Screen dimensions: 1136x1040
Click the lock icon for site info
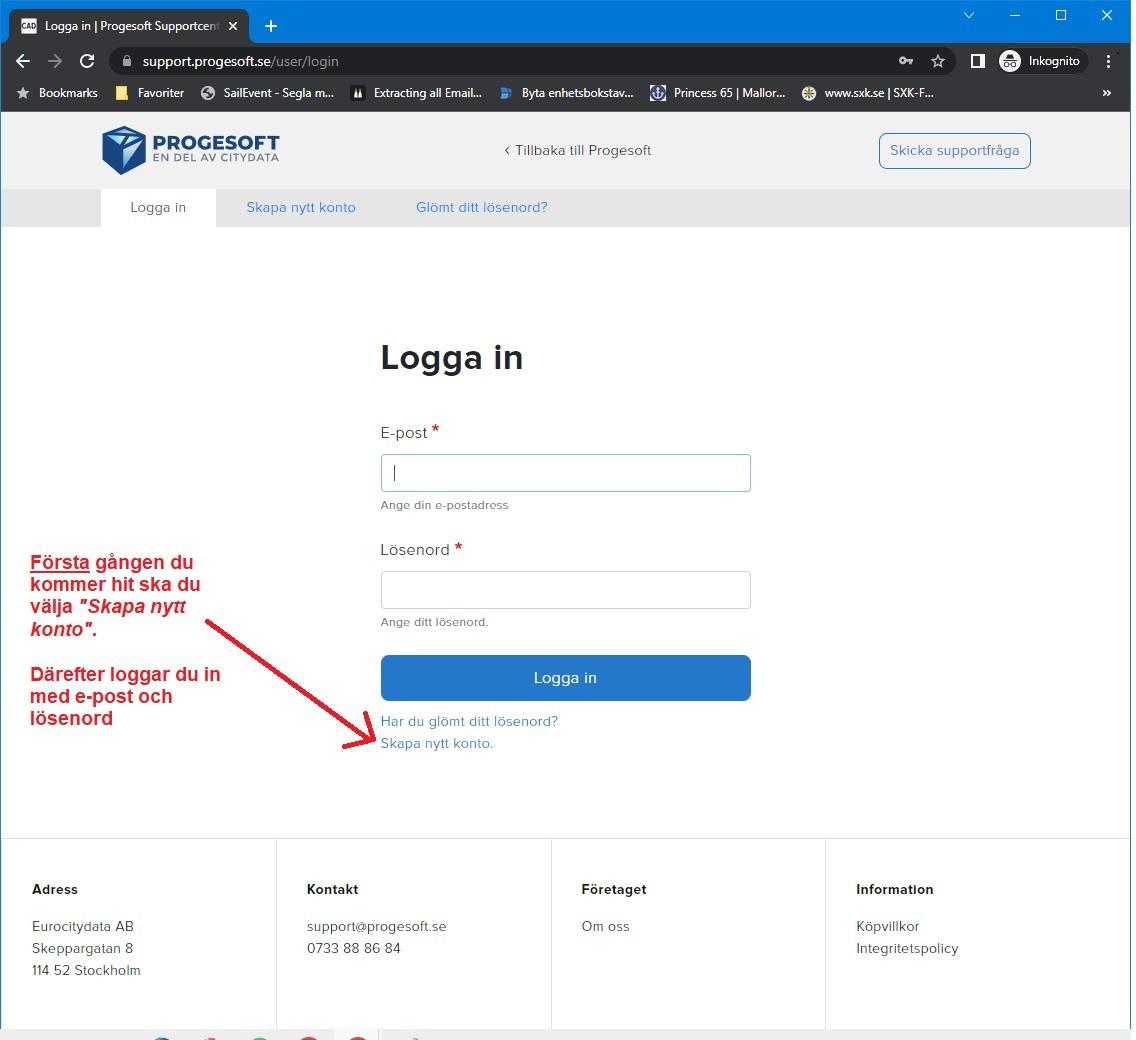point(127,62)
